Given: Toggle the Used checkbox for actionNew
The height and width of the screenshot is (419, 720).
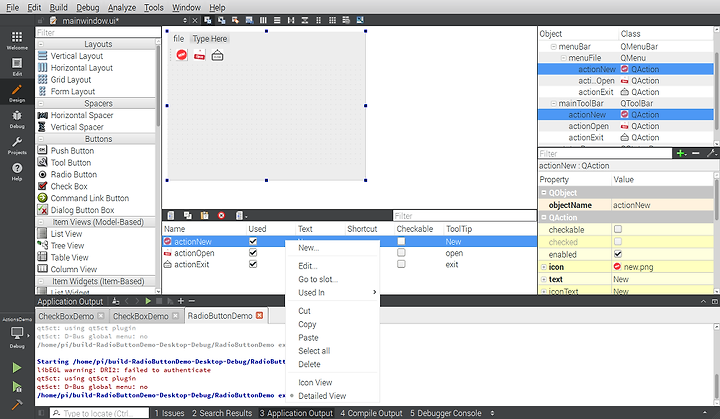Looking at the screenshot, I should pyautogui.click(x=253, y=241).
